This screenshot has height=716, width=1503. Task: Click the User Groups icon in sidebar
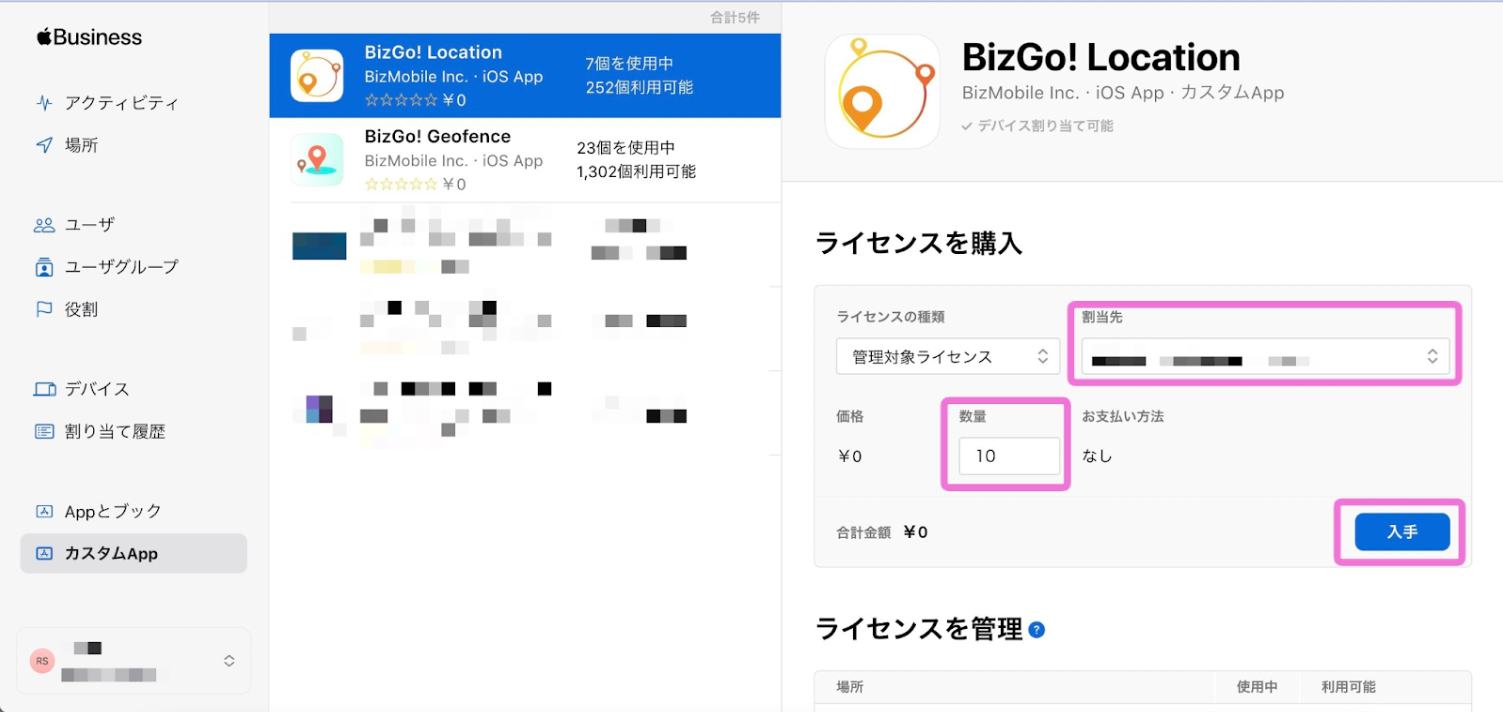pyautogui.click(x=44, y=267)
